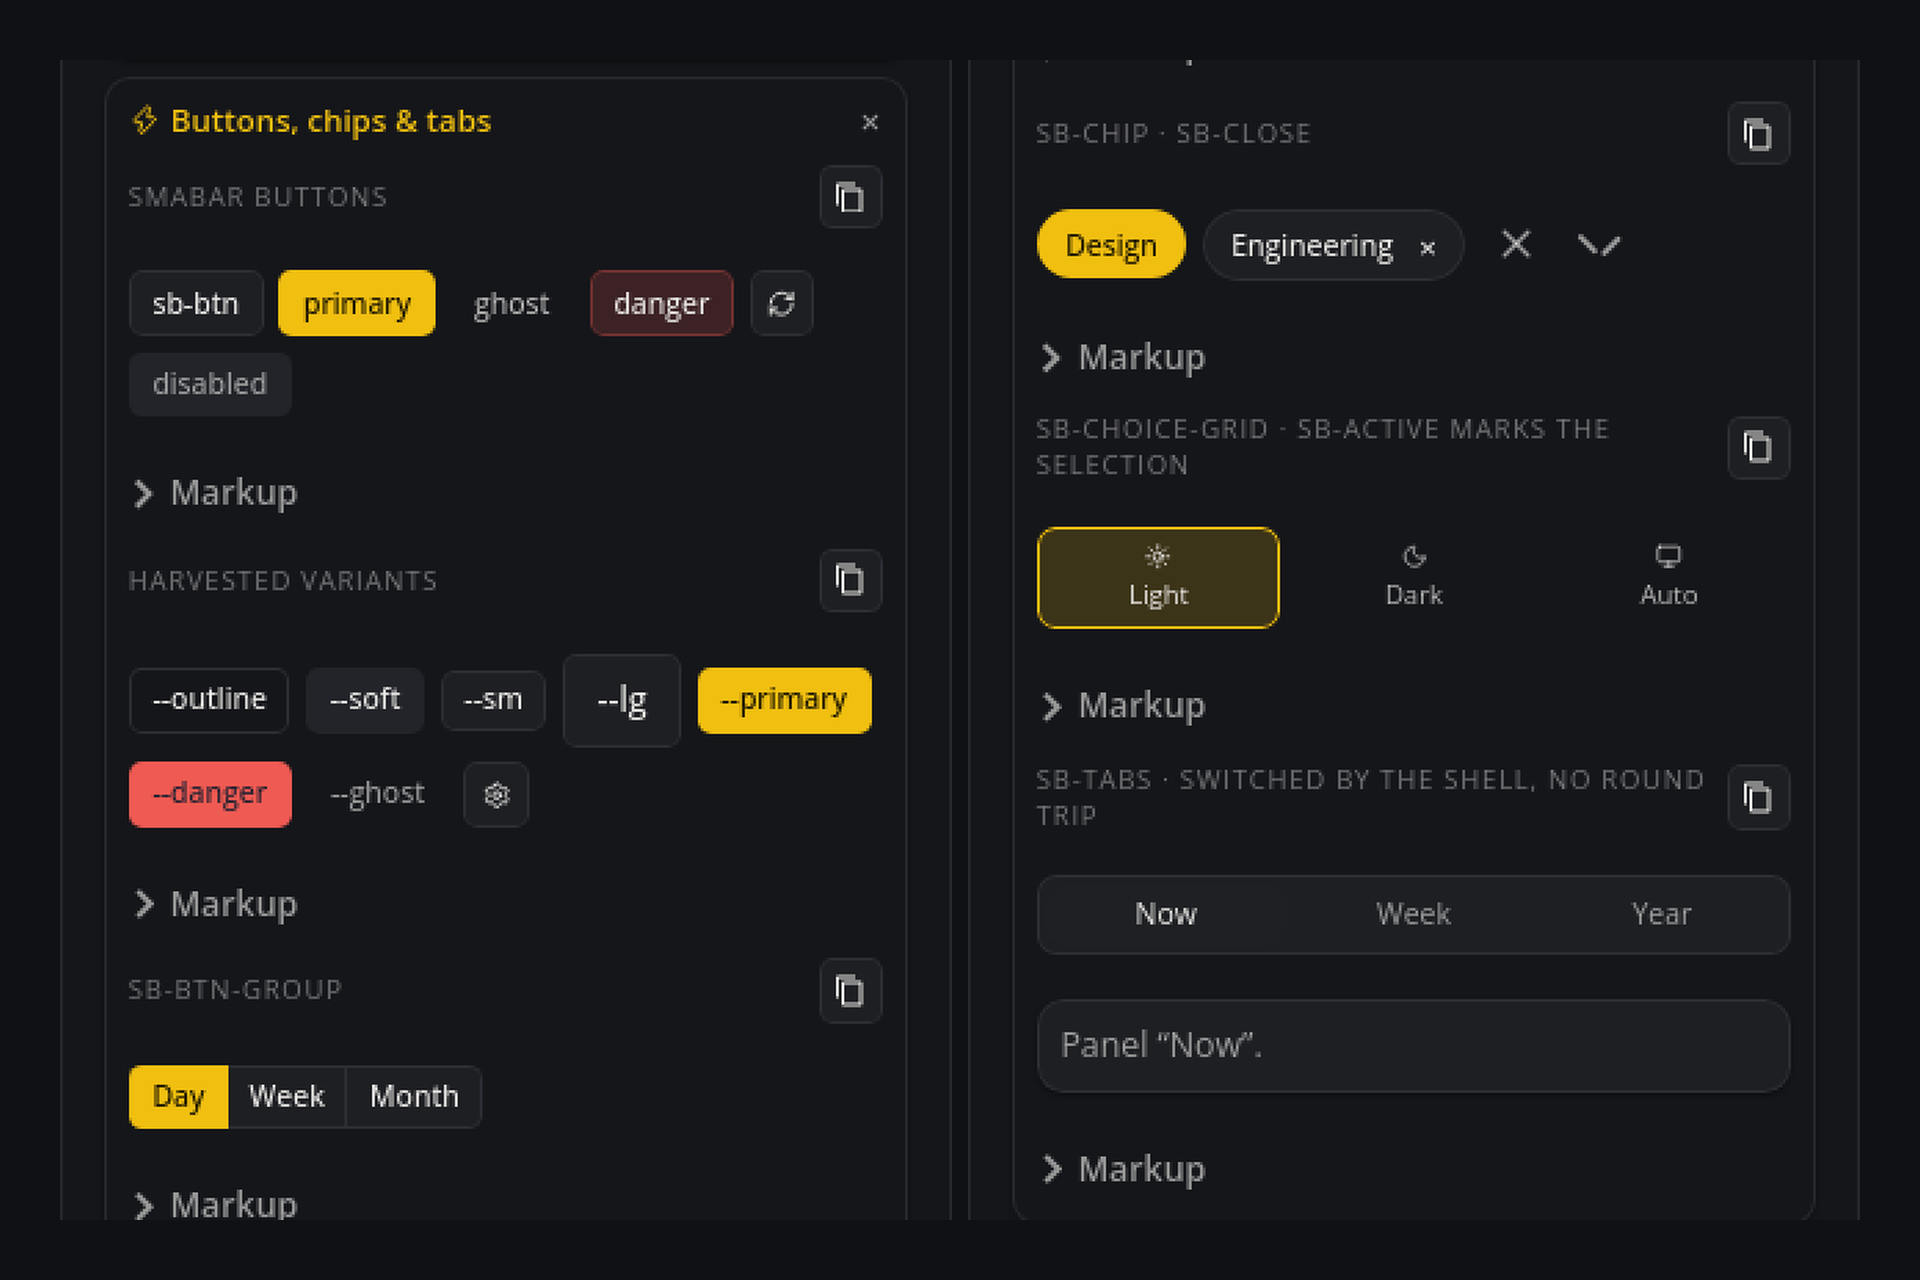Viewport: 1920px width, 1280px height.
Task: Click the --lg variant button
Action: (x=622, y=700)
